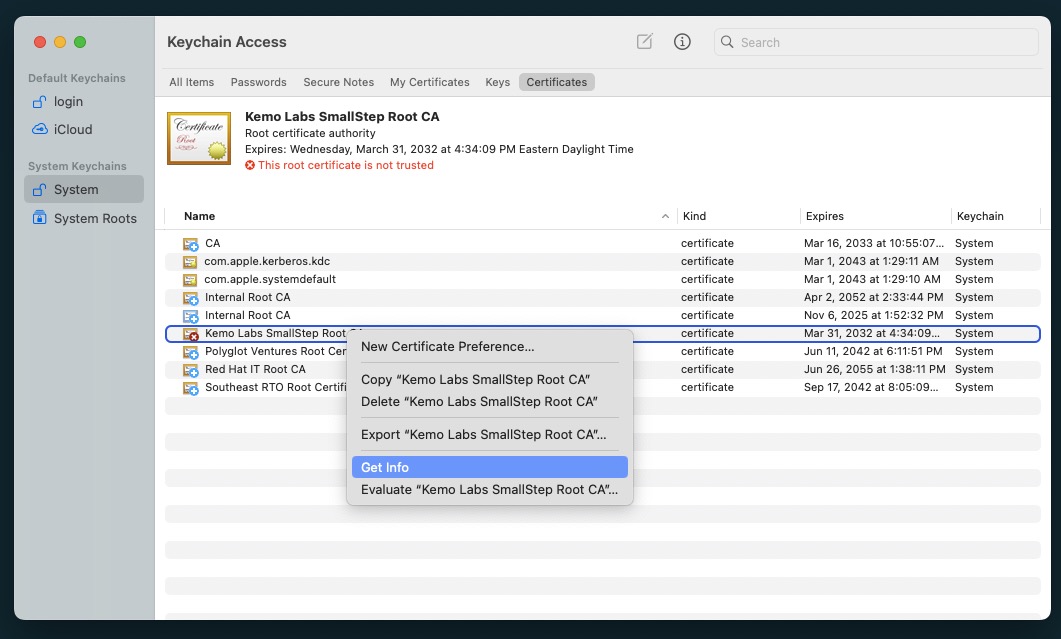Click the large certificate thumbnail image
1061x639 pixels.
199,138
